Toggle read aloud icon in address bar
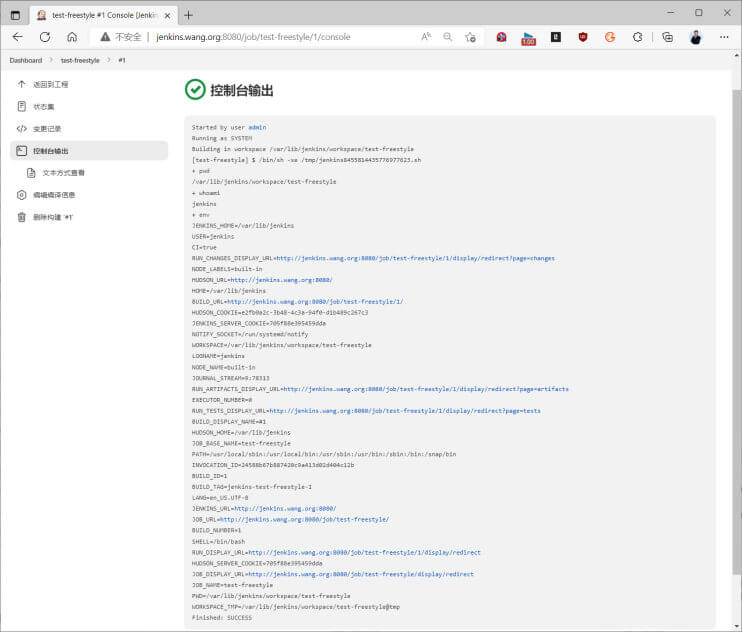The width and height of the screenshot is (742, 632). (x=426, y=37)
